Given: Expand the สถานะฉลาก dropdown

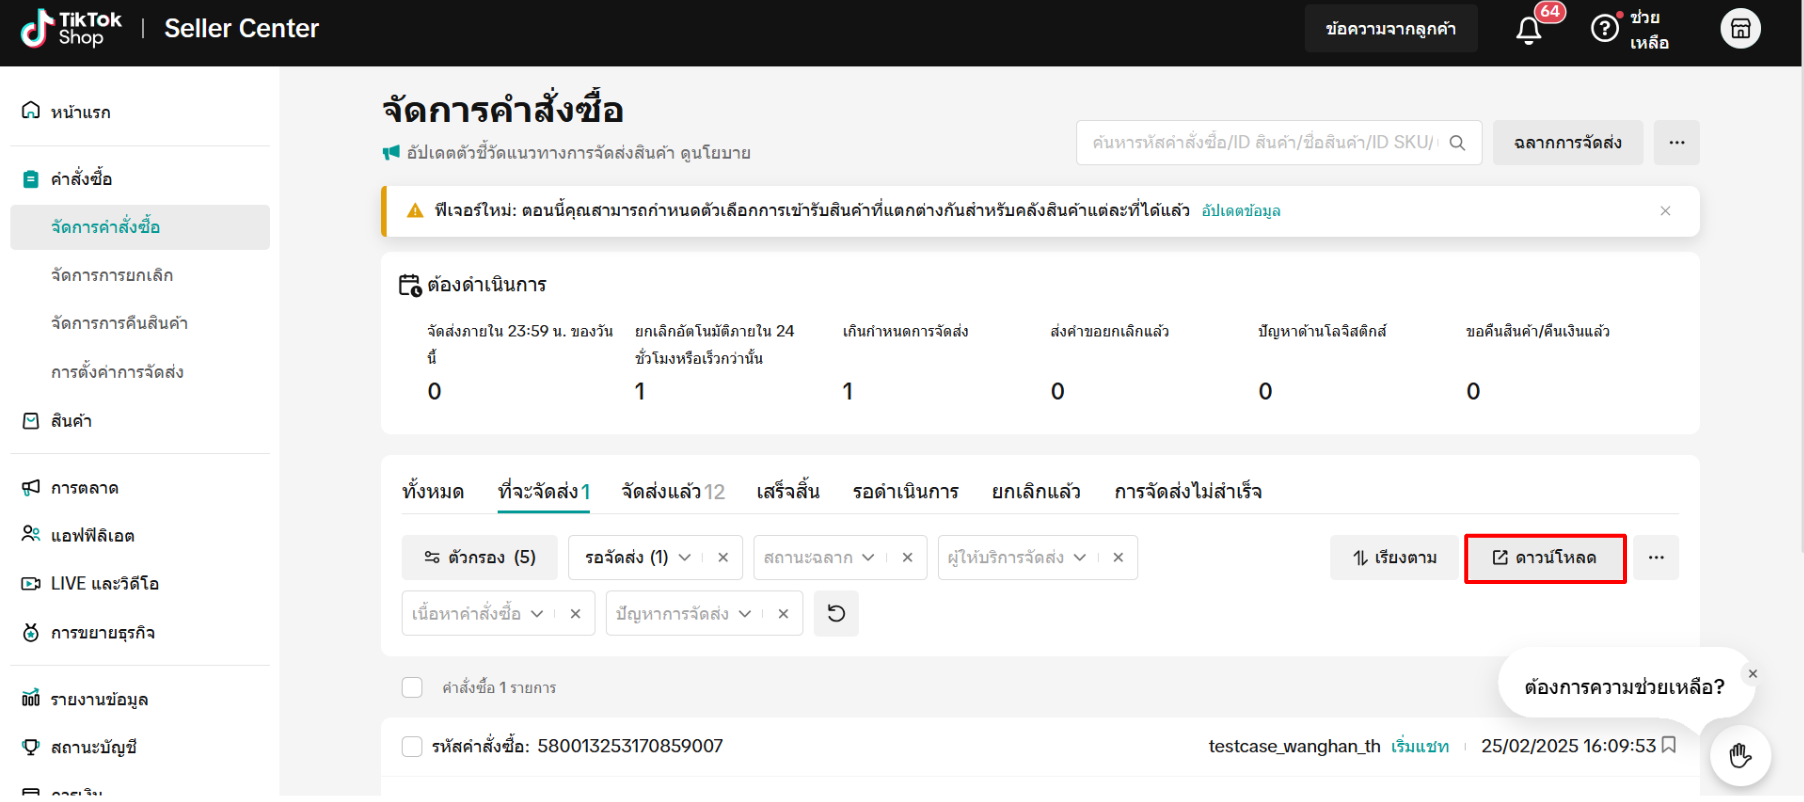Looking at the screenshot, I should point(868,558).
